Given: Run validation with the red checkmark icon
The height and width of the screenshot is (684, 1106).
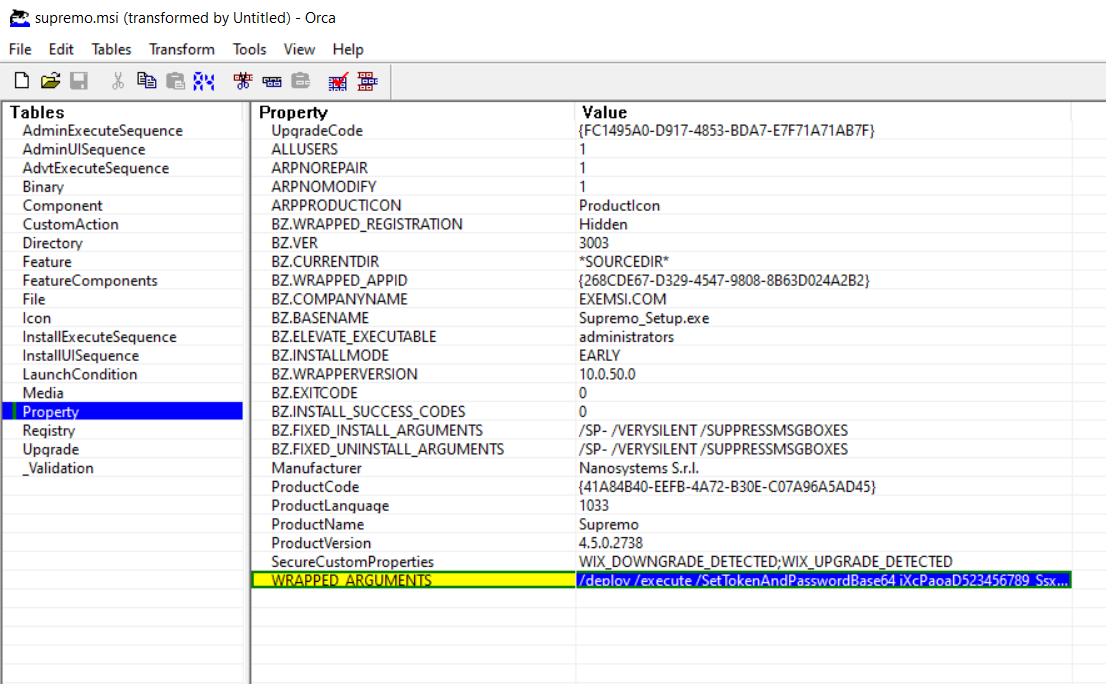Looking at the screenshot, I should pyautogui.click(x=339, y=81).
